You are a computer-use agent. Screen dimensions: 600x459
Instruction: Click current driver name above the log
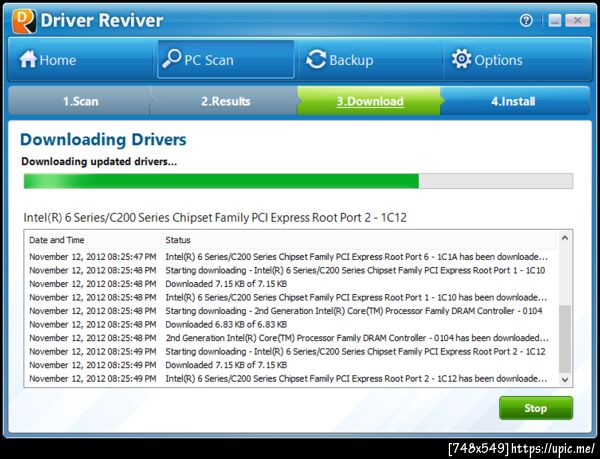[215, 218]
